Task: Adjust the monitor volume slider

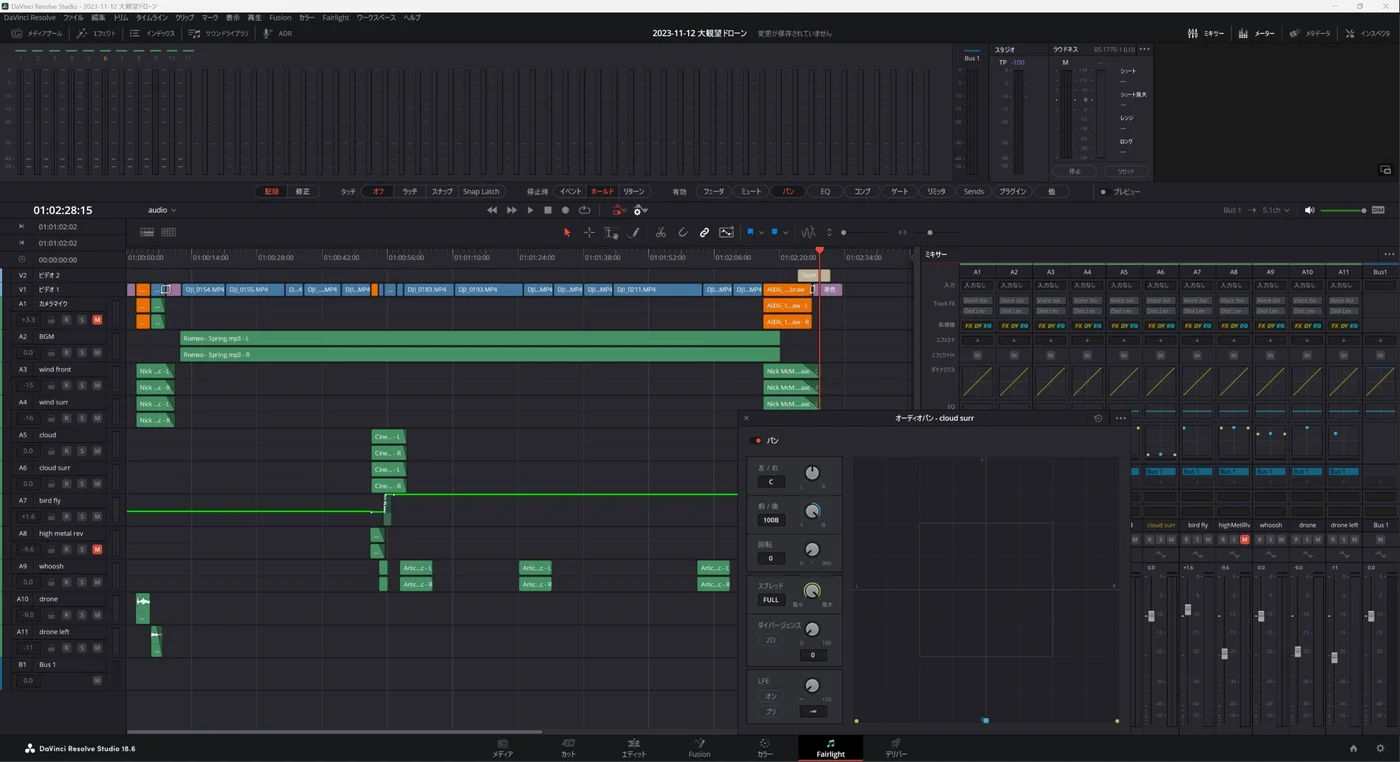Action: tap(1344, 210)
